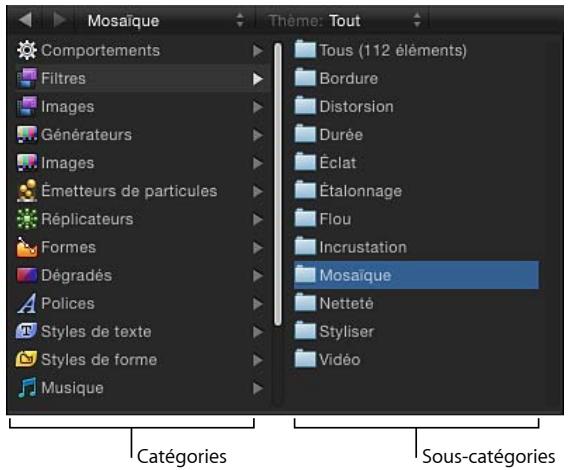Click the Polices letter A icon
568x470 pixels.
click(27, 303)
